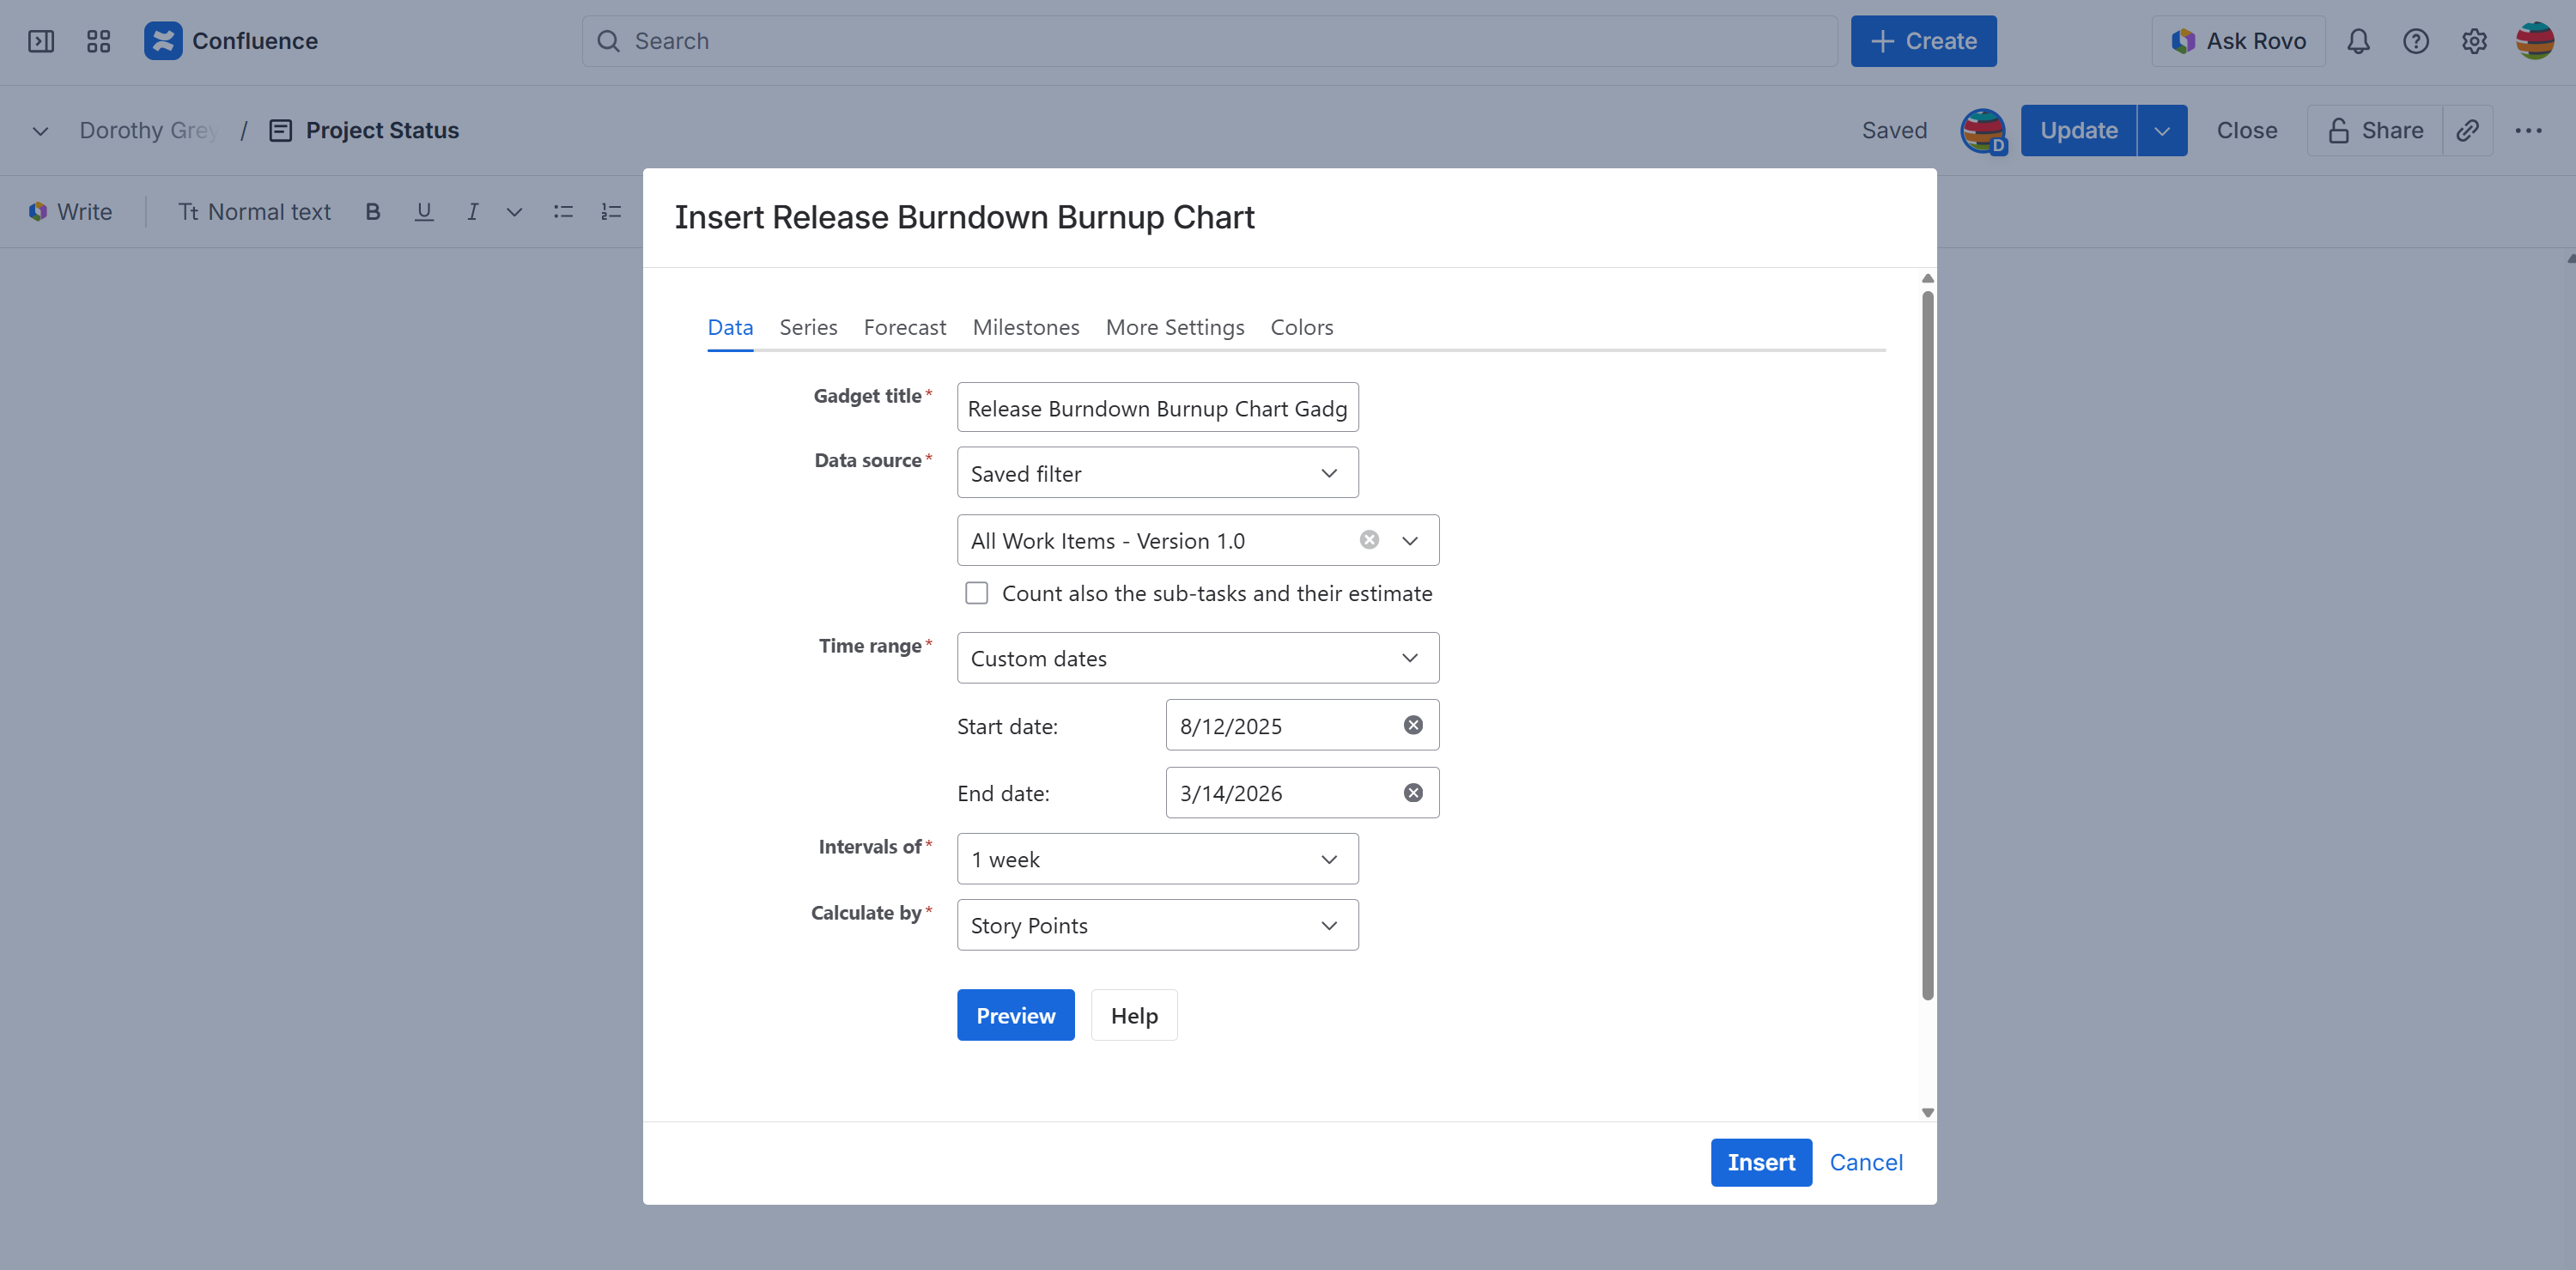Expand more text formatting chevron
Screen dimensions: 2576x1270
point(514,211)
